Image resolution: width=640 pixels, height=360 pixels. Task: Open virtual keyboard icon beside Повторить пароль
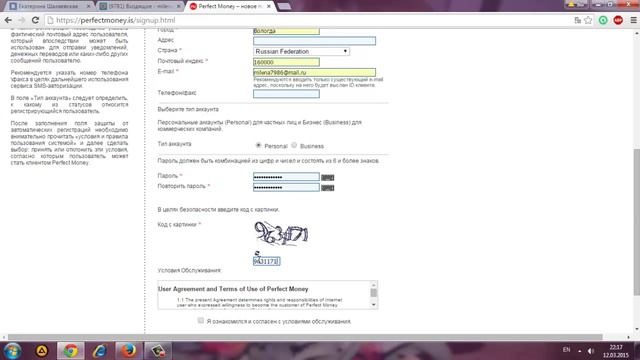point(327,188)
